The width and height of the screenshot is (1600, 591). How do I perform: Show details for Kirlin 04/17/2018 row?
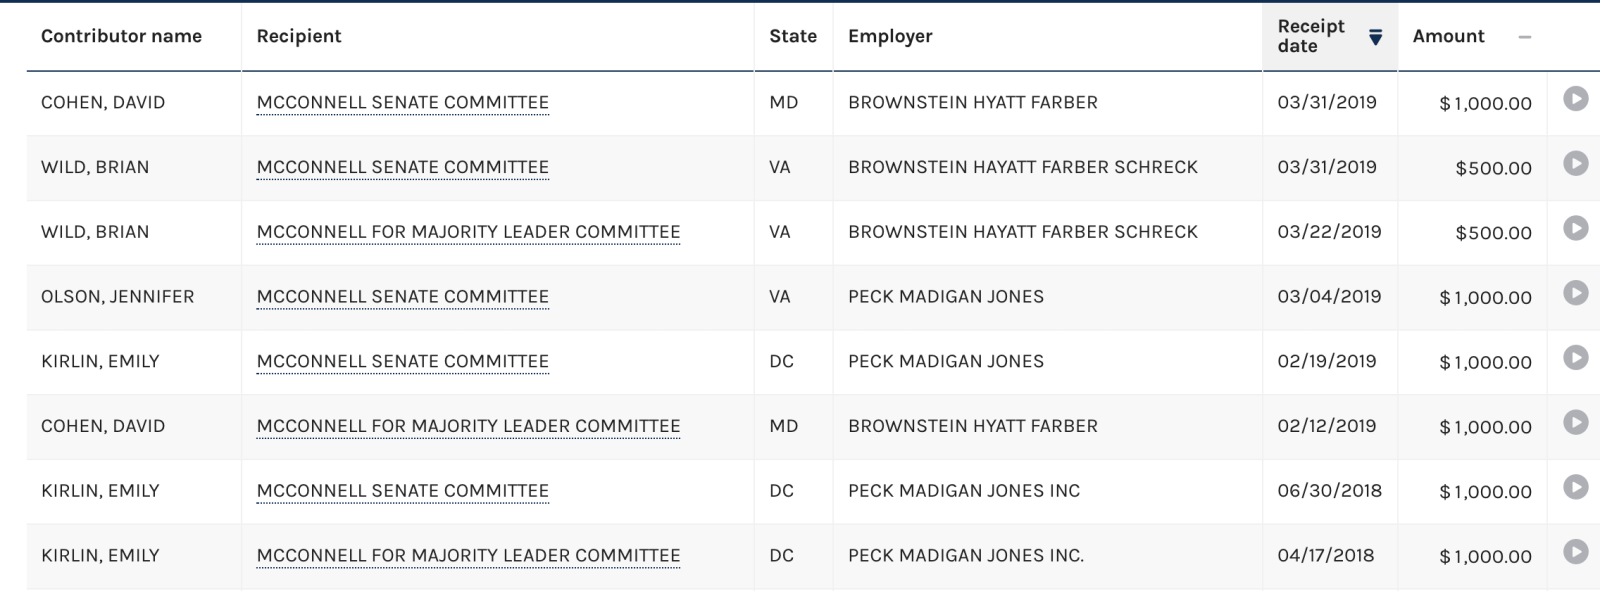(x=1575, y=552)
